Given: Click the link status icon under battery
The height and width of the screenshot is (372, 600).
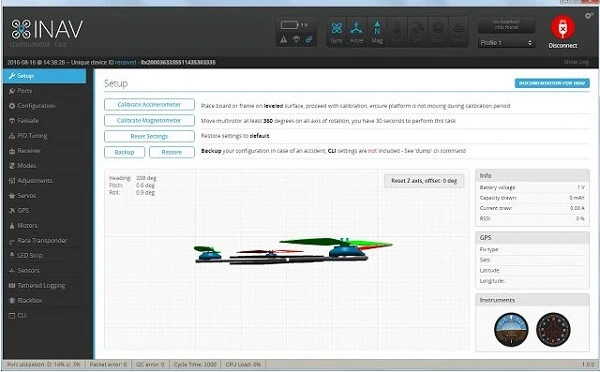Looking at the screenshot, I should click(309, 39).
